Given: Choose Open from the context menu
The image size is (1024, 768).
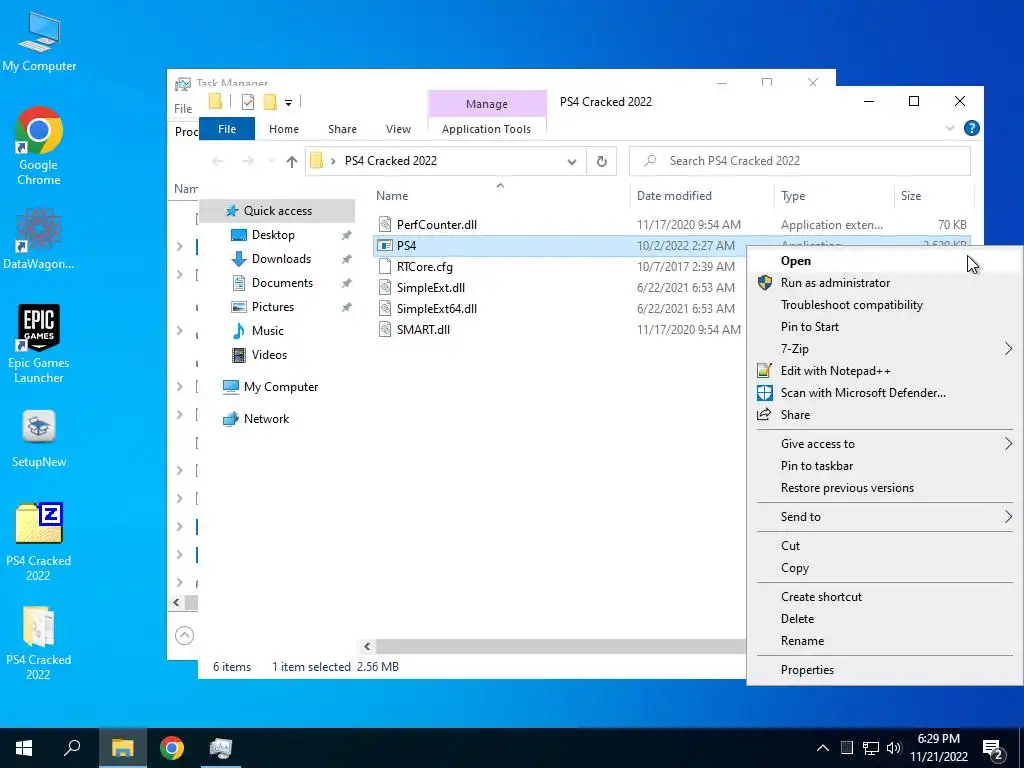Looking at the screenshot, I should point(884,261).
